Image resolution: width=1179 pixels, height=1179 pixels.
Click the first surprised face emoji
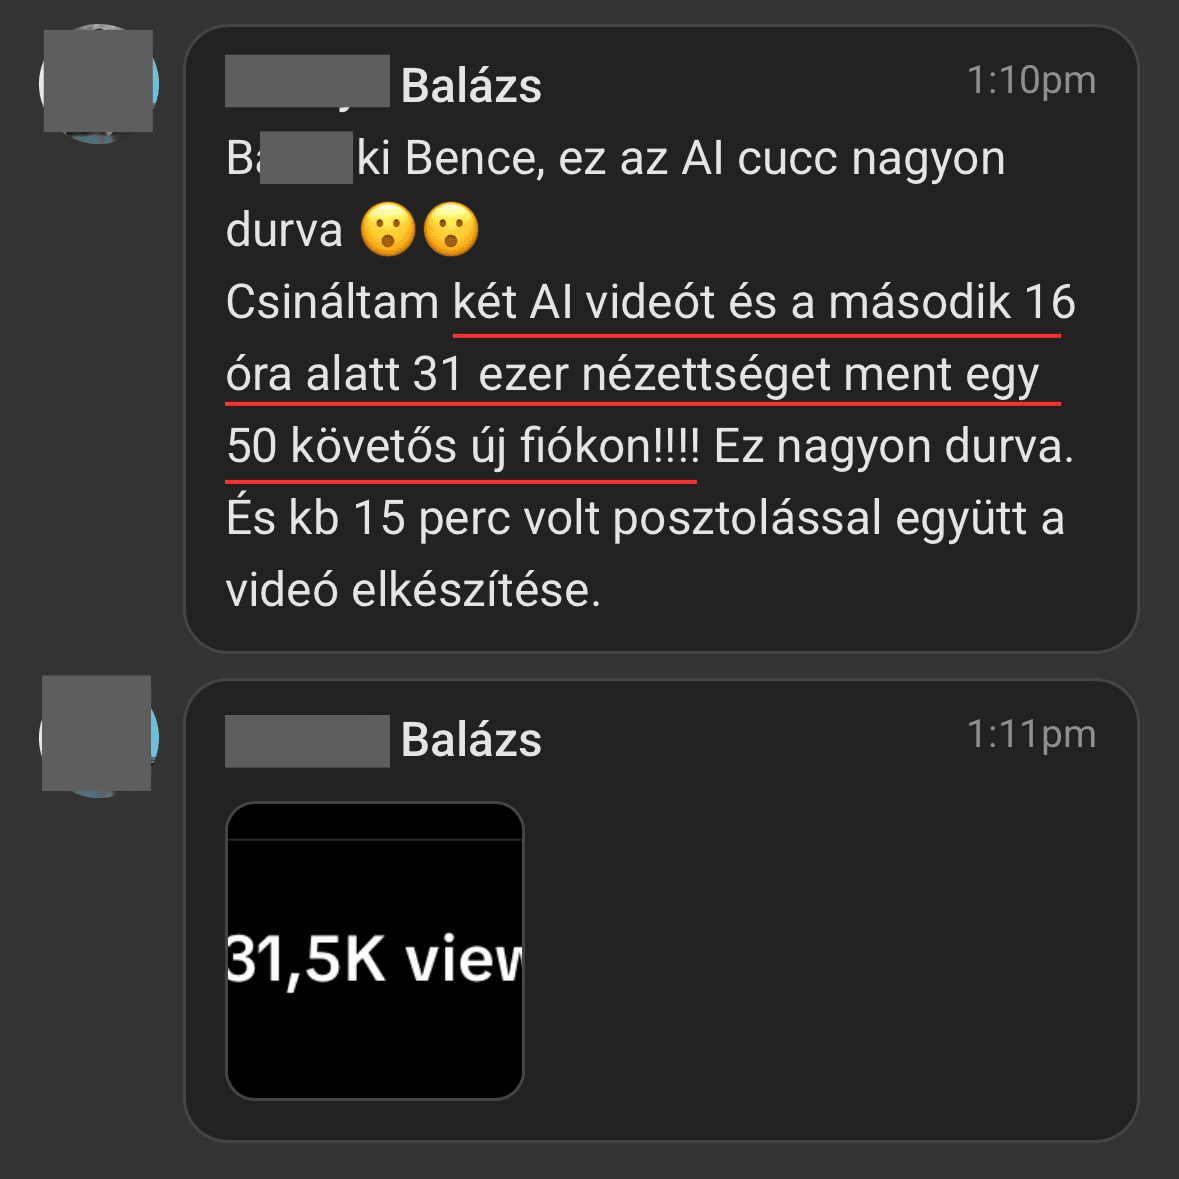(388, 229)
